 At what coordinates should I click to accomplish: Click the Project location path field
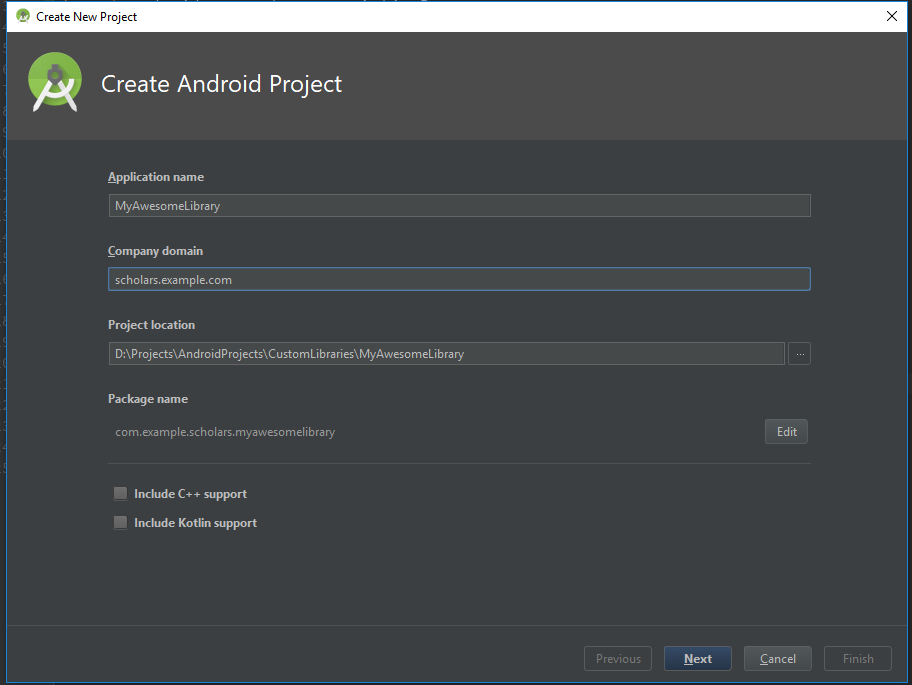coord(445,353)
